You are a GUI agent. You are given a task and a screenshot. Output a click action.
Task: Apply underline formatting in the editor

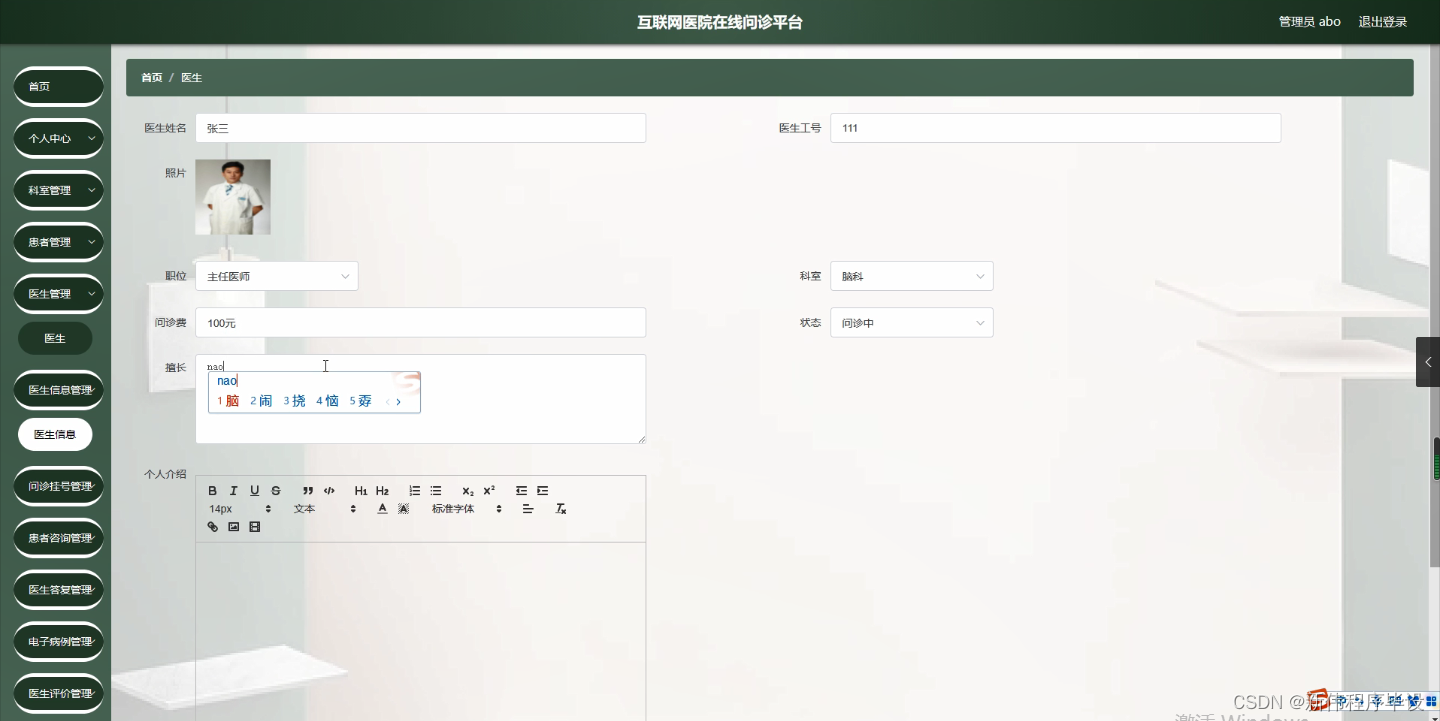coord(254,490)
